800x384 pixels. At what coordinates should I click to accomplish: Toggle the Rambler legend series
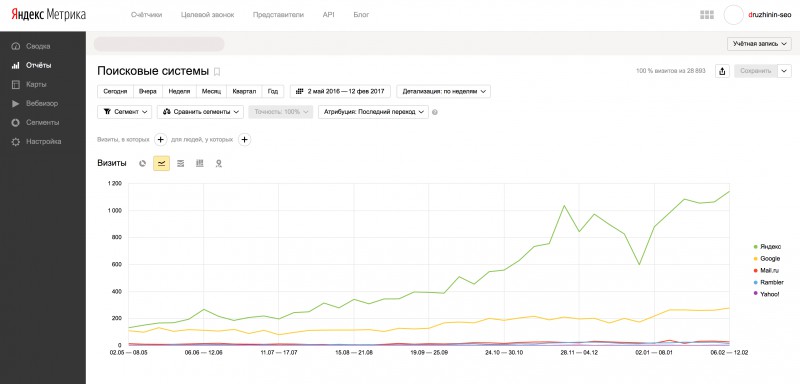pyautogui.click(x=768, y=282)
